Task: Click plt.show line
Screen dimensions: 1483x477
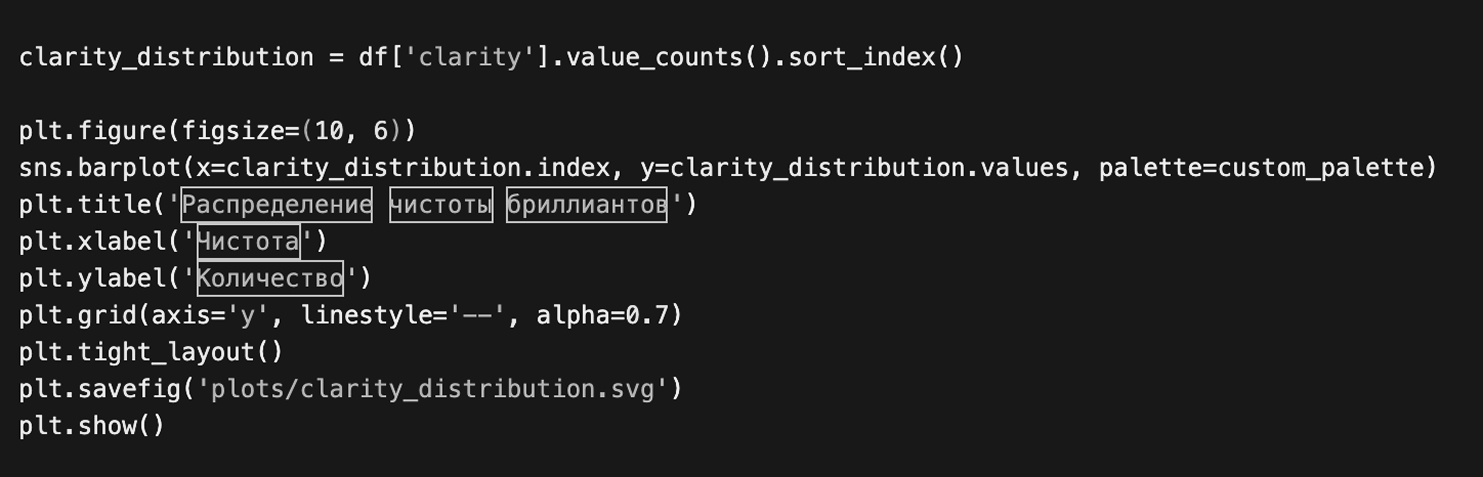Action: 90,426
